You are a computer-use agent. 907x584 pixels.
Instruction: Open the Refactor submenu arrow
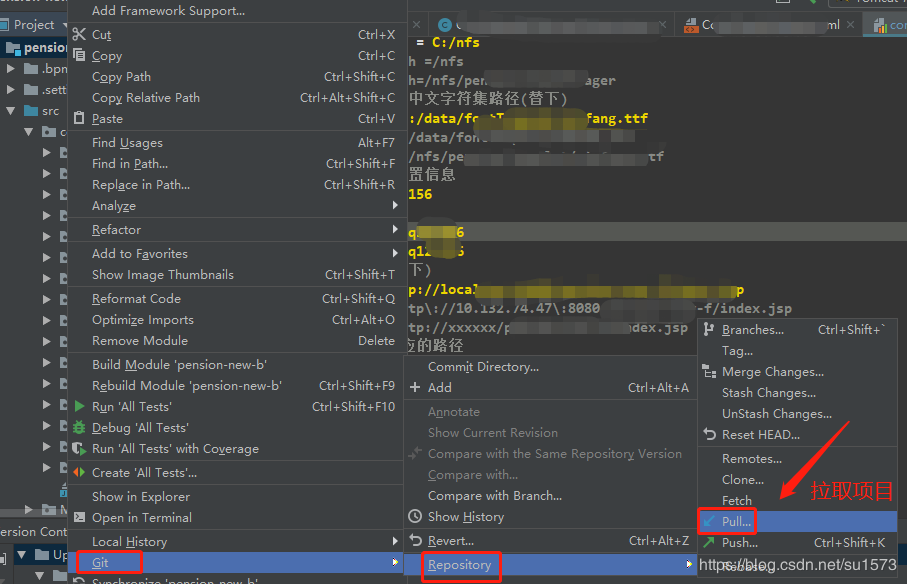tap(395, 229)
